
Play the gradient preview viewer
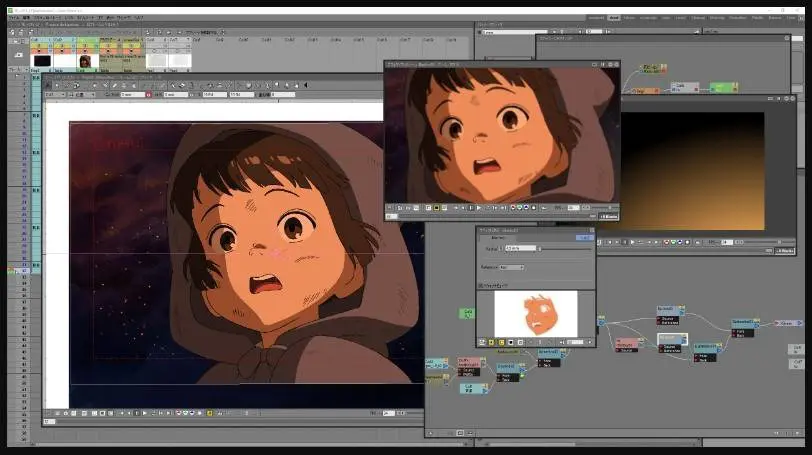coord(633,242)
